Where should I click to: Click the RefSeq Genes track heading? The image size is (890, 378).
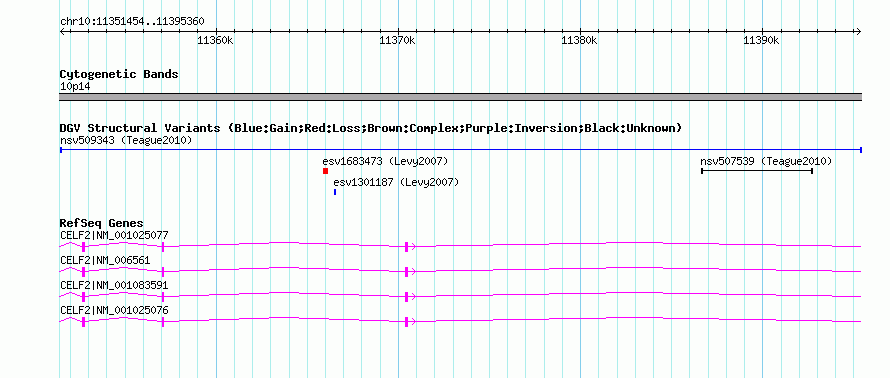[102, 223]
